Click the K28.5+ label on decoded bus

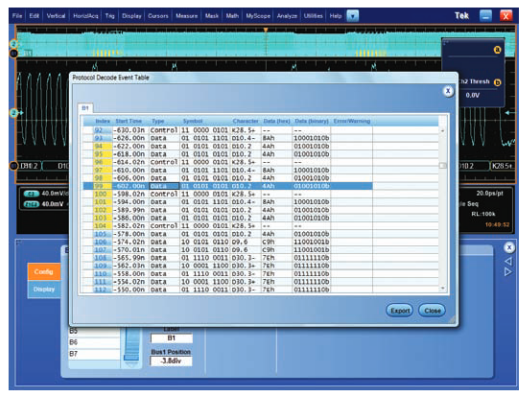(x=502, y=166)
